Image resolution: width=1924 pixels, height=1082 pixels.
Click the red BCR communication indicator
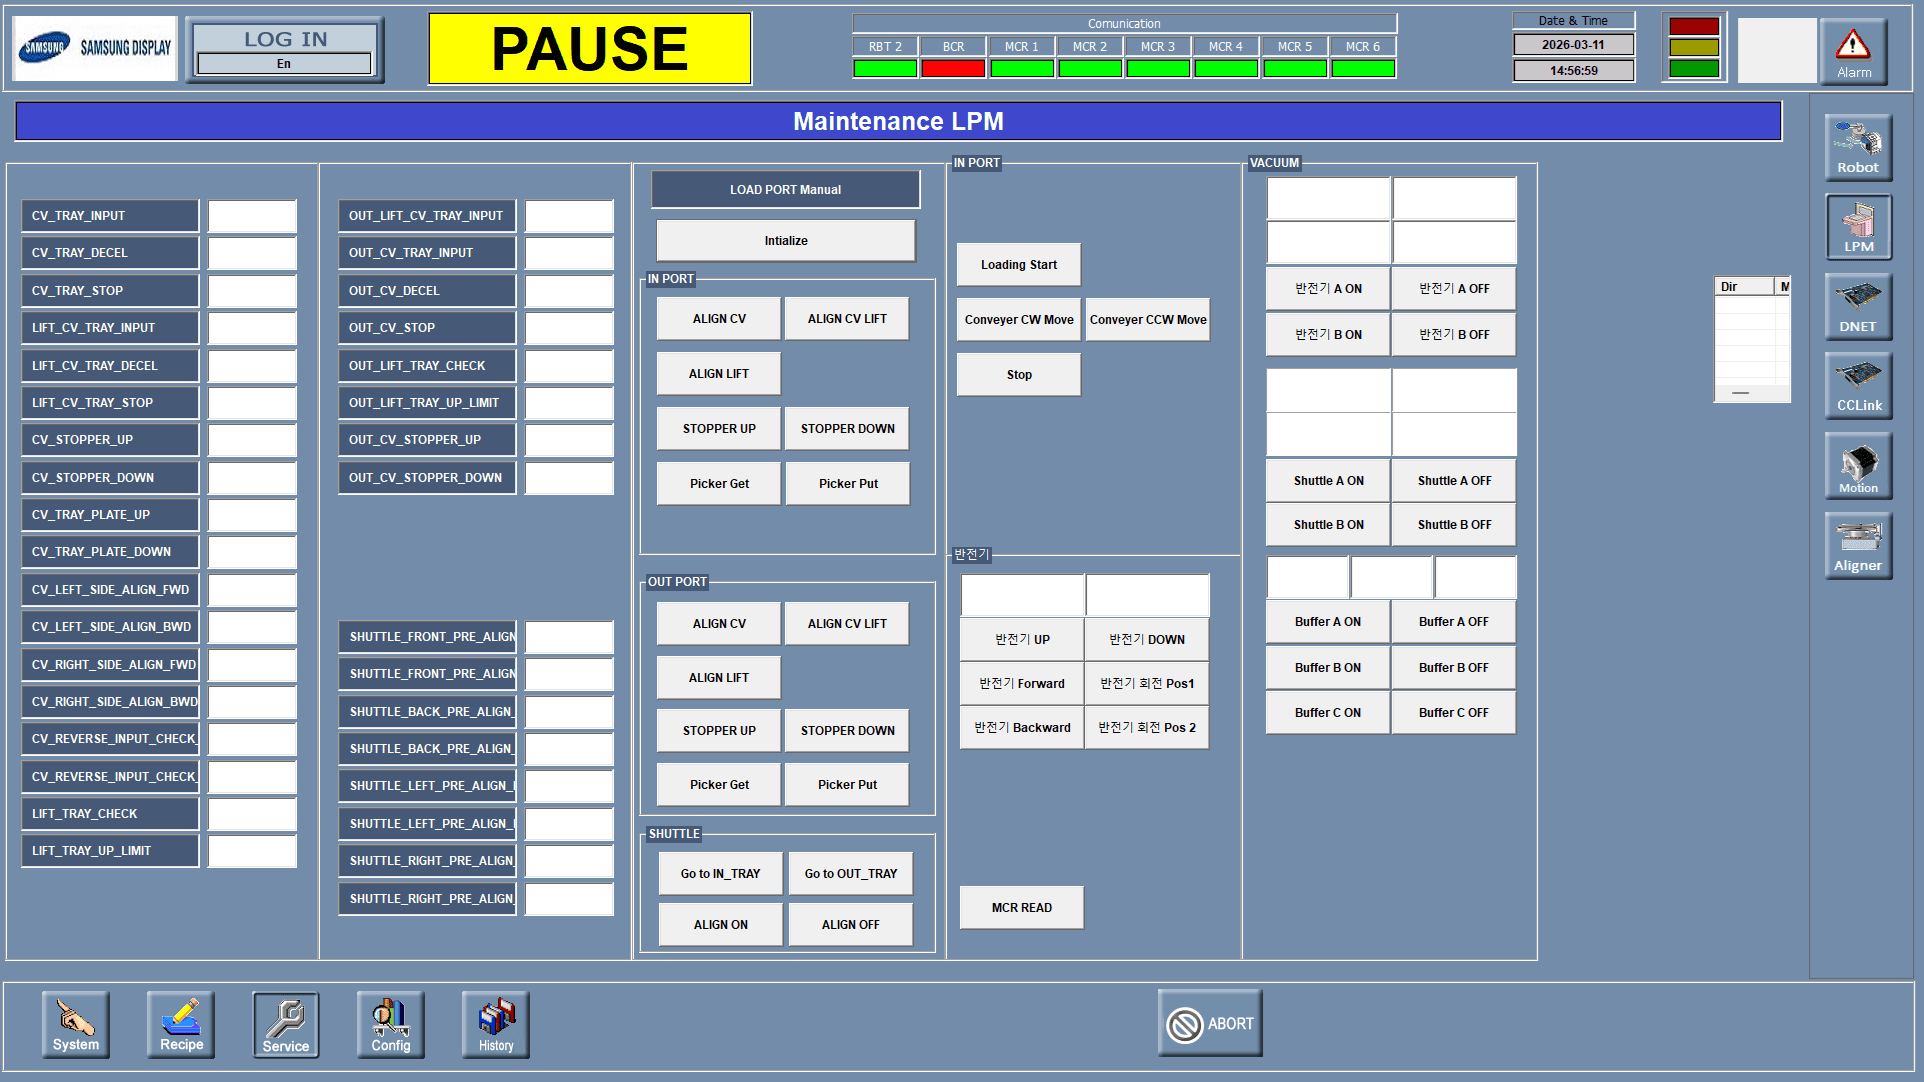pos(953,69)
